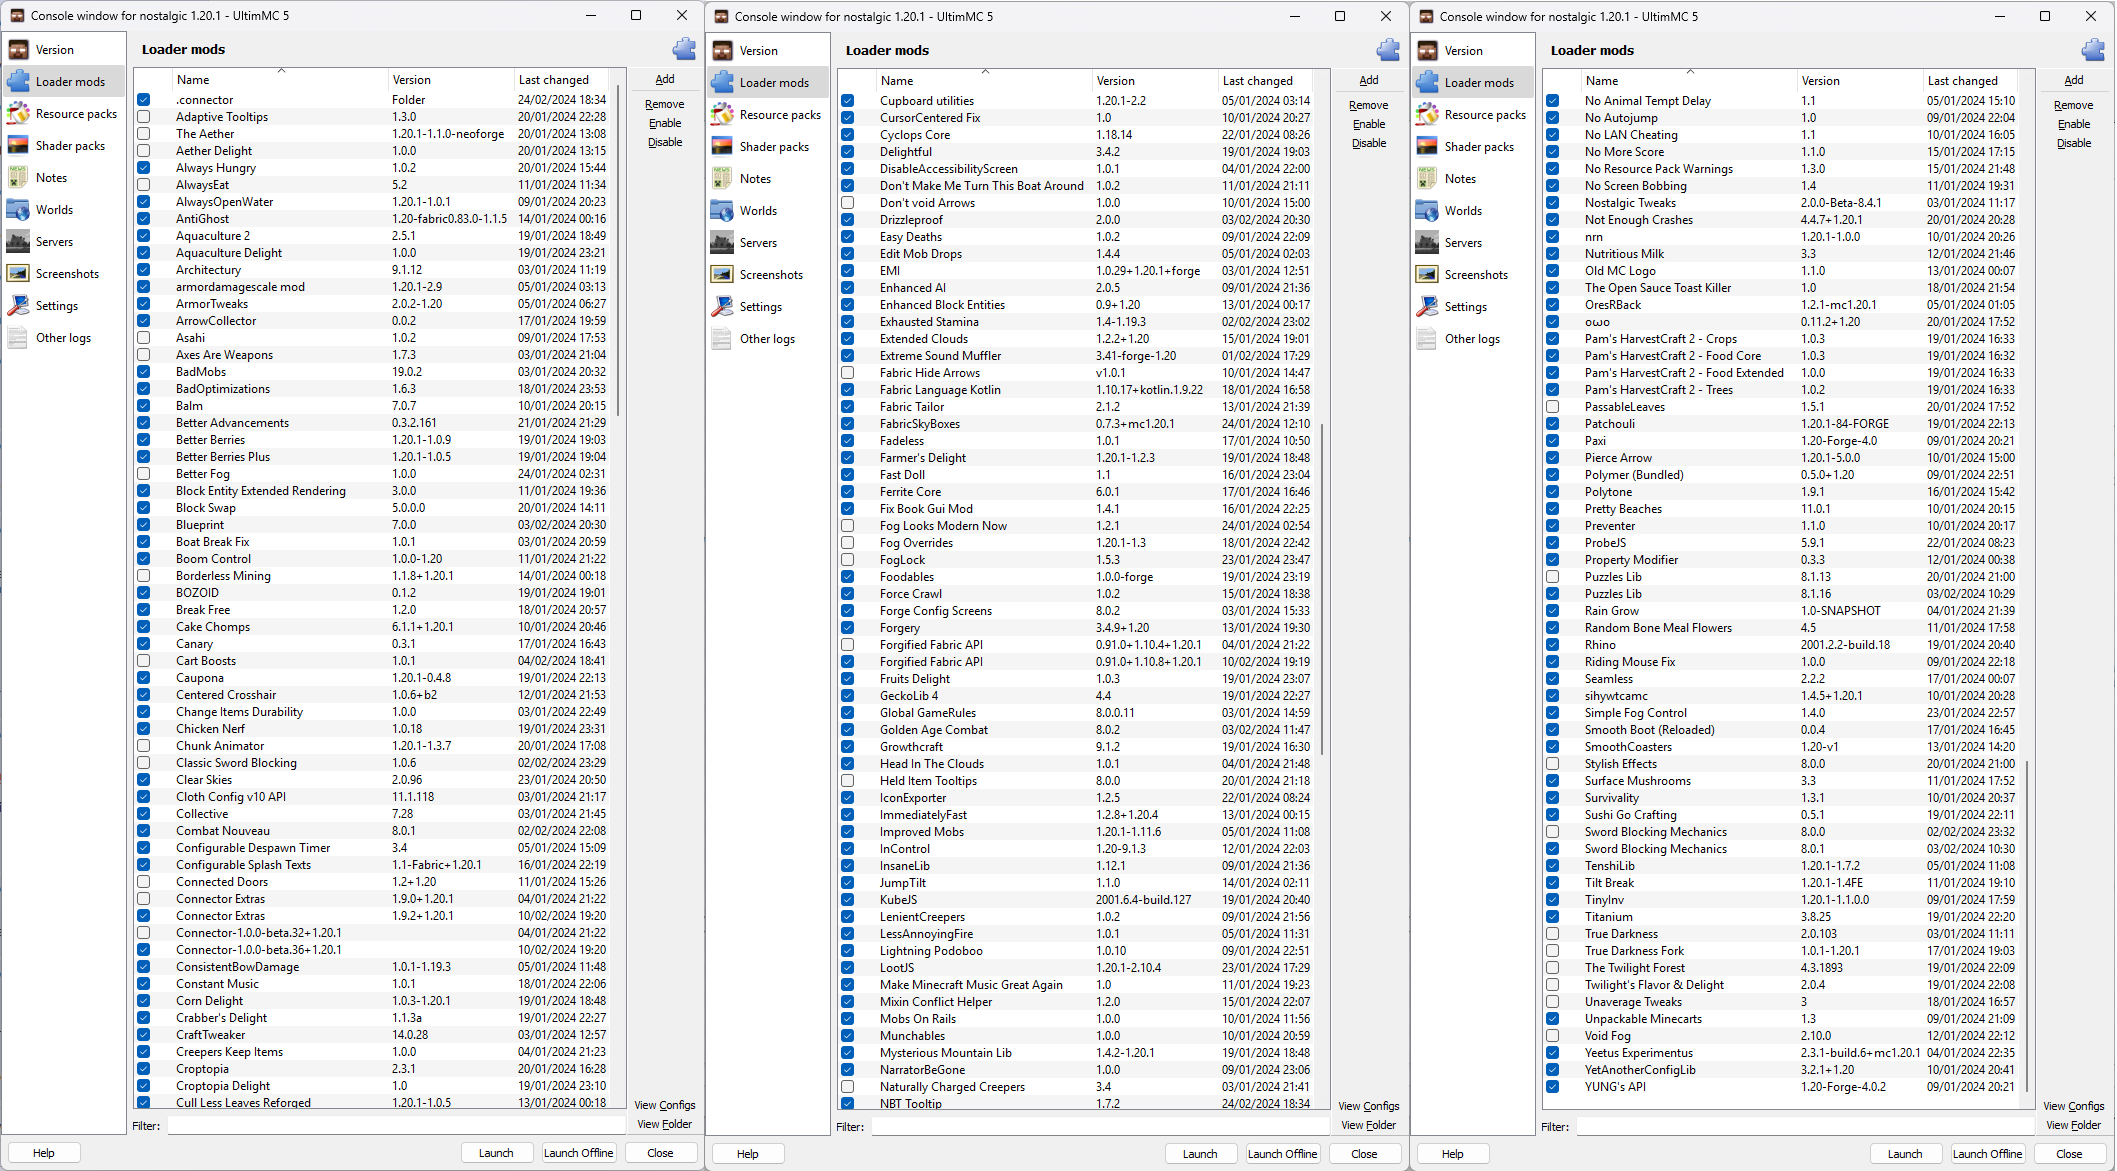Switch to Resource packs page in right window
Screen dimensions: 2117x1171
[1471, 115]
